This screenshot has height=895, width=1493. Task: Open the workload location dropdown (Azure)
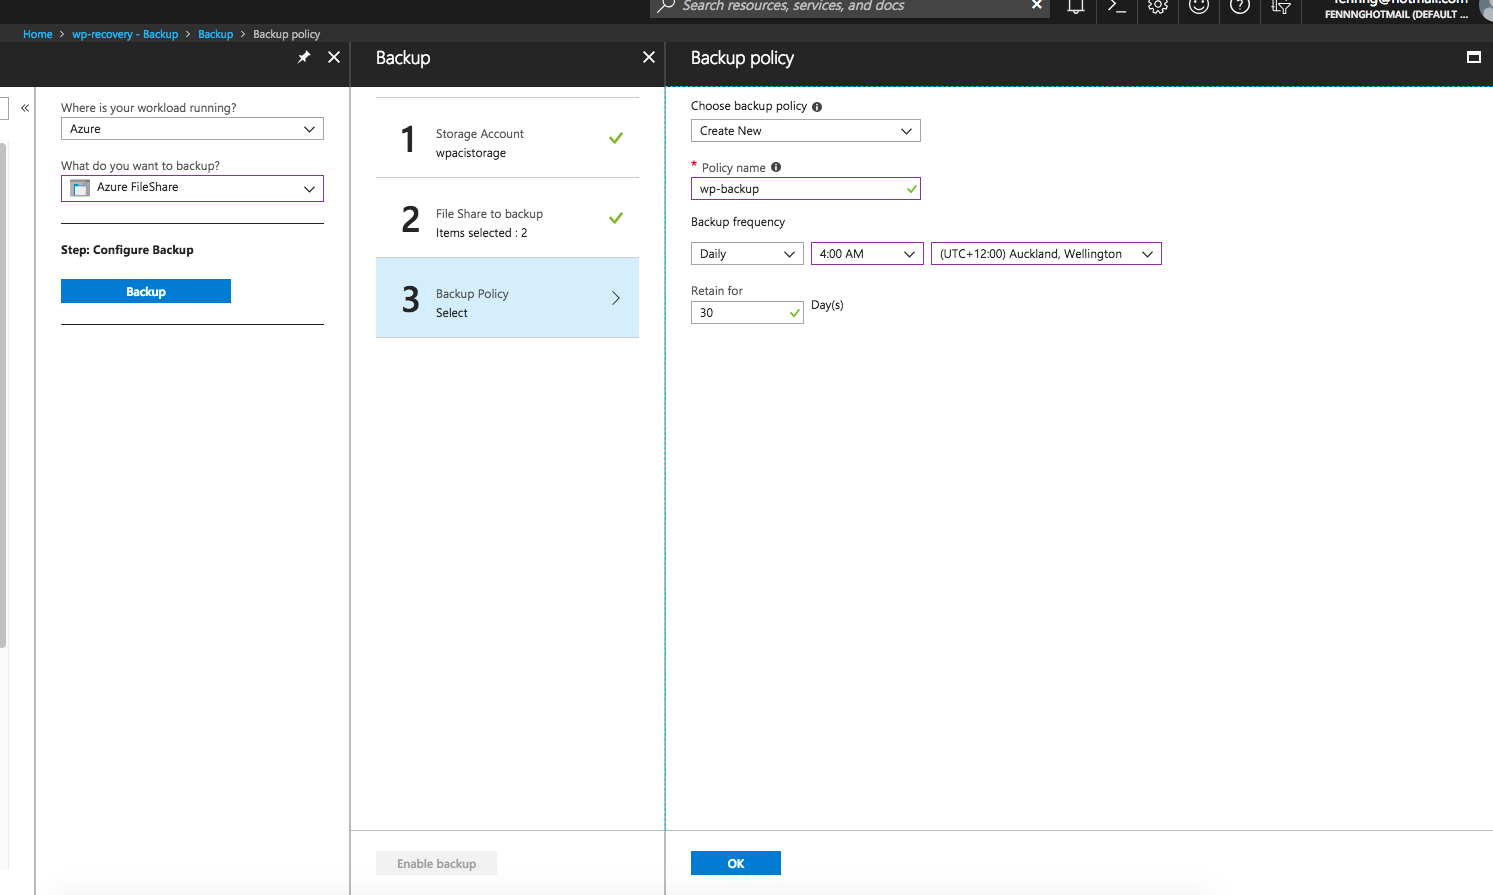coord(192,129)
